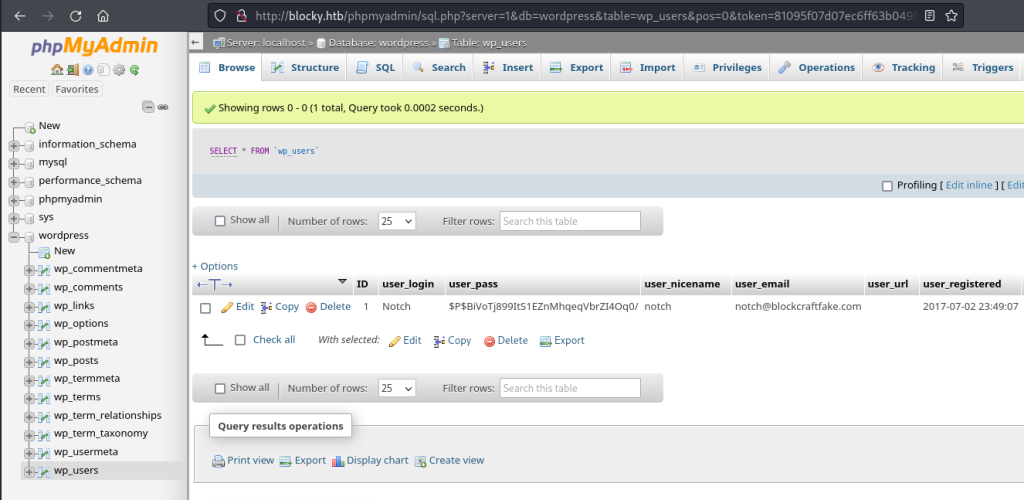Tick the upper Show all checkbox

[220, 221]
